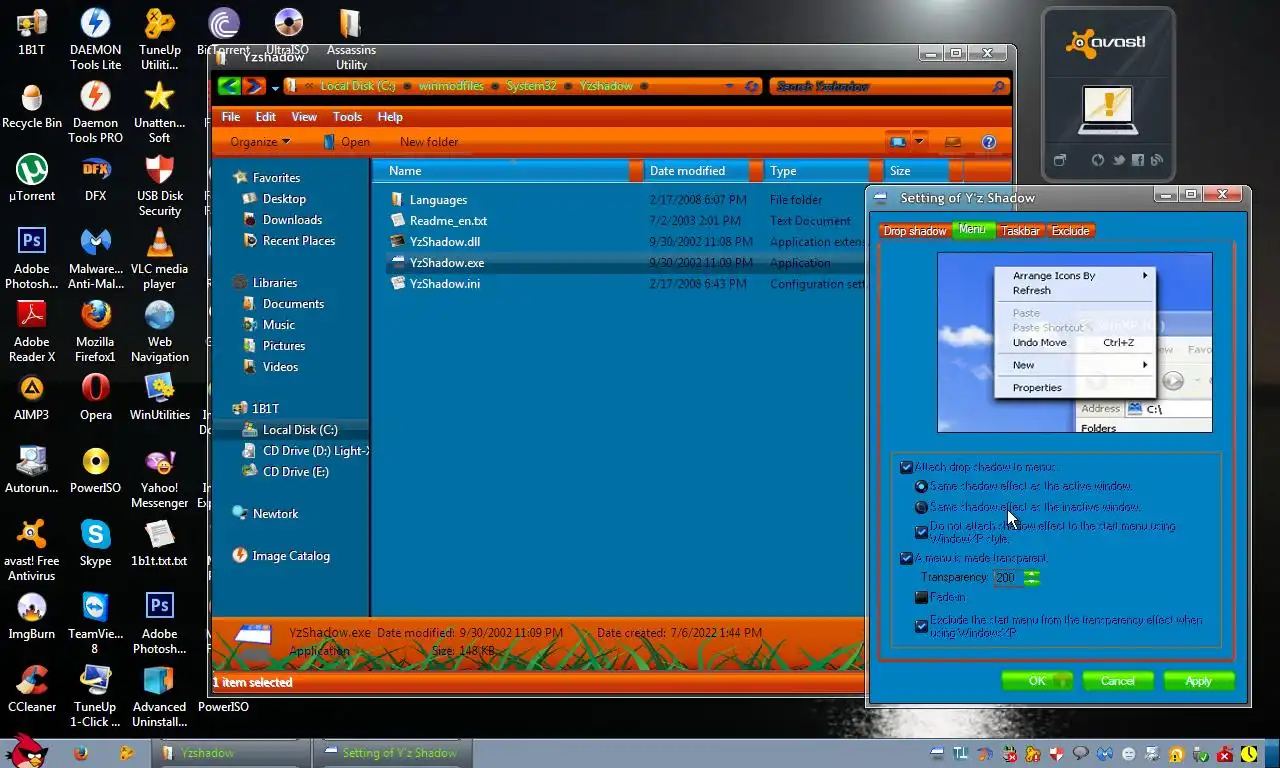1280x768 pixels.
Task: Open the address bar history dropdown
Action: 730,87
